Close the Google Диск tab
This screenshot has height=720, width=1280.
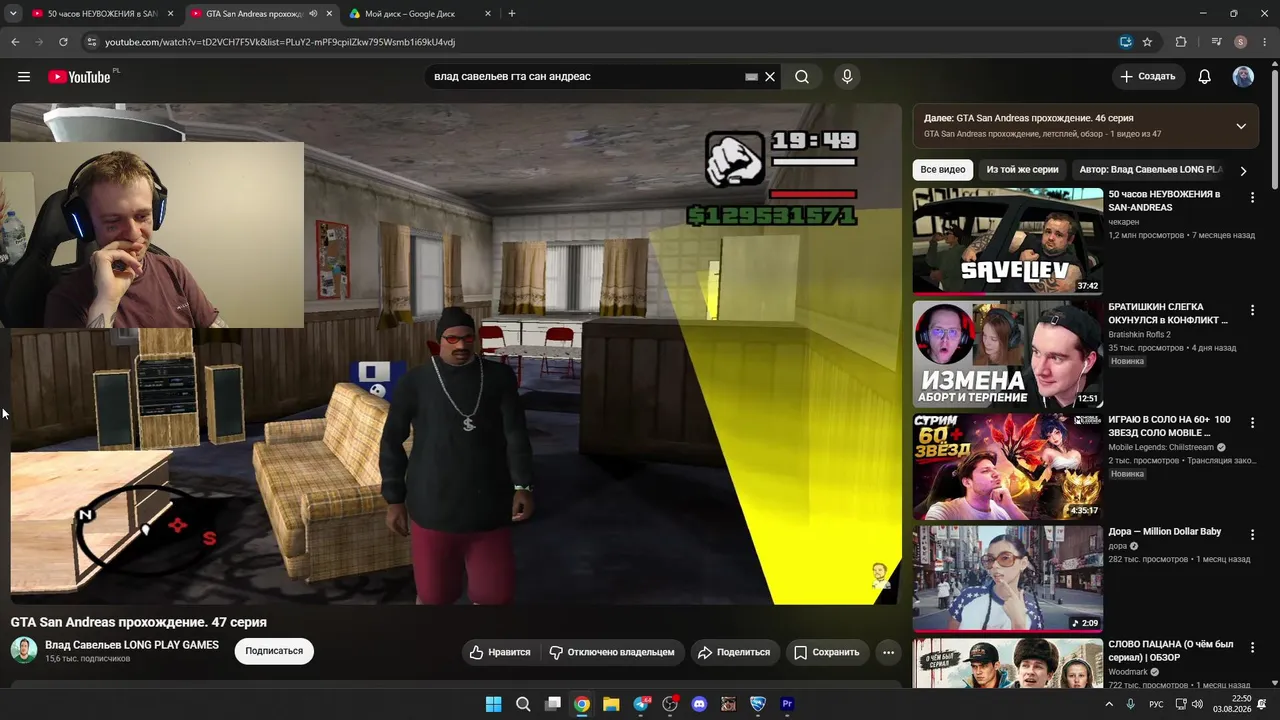click(488, 14)
